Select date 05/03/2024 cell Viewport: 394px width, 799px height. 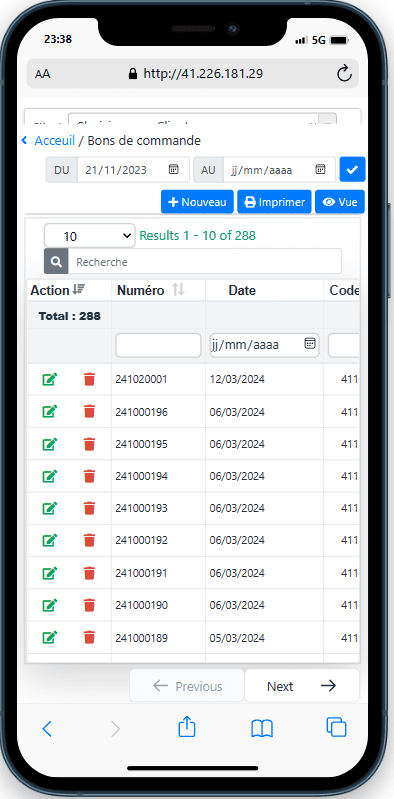pyautogui.click(x=237, y=638)
